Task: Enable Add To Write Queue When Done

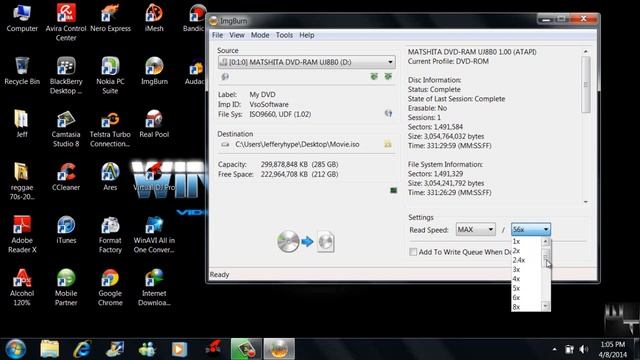Action: pos(413,252)
